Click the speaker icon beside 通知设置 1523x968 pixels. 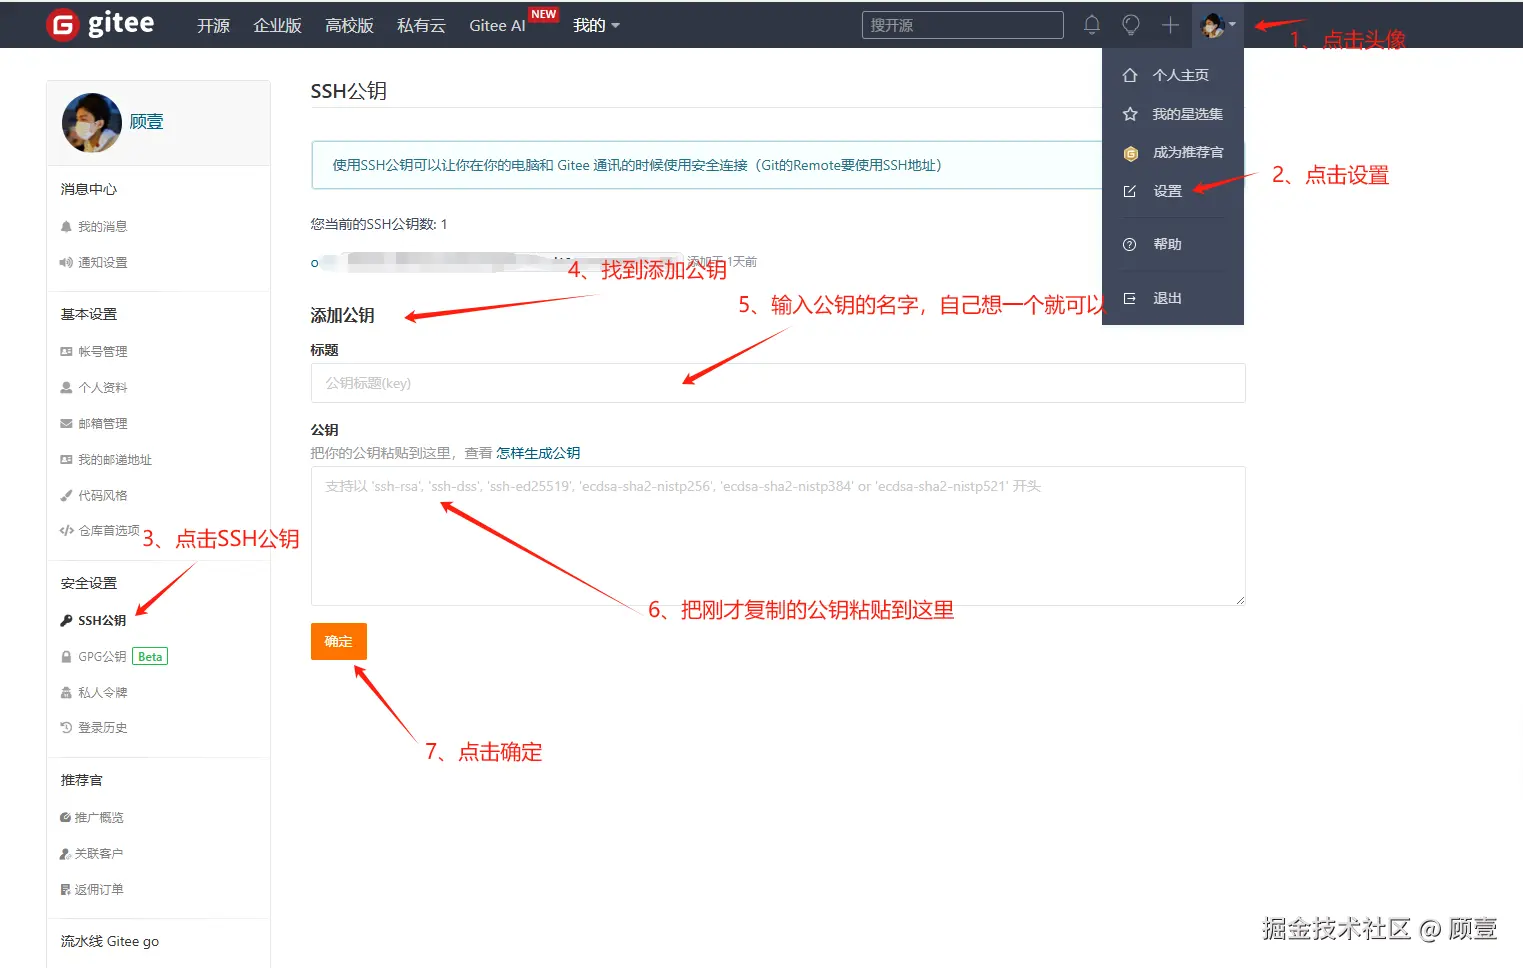tap(66, 263)
